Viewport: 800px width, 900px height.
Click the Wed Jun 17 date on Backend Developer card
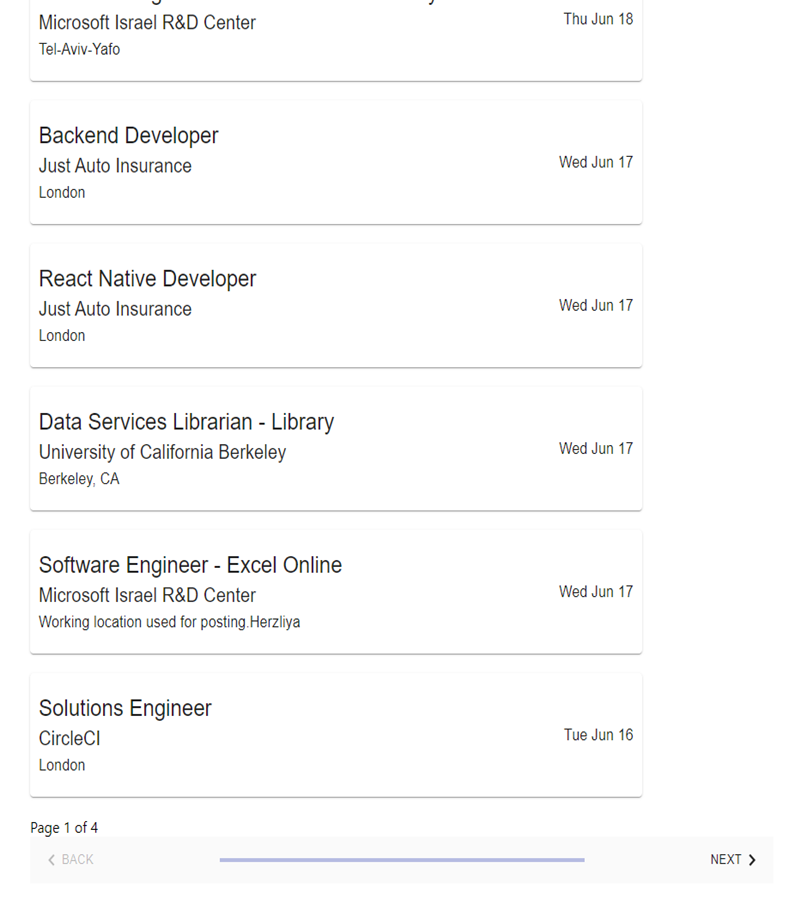click(596, 162)
